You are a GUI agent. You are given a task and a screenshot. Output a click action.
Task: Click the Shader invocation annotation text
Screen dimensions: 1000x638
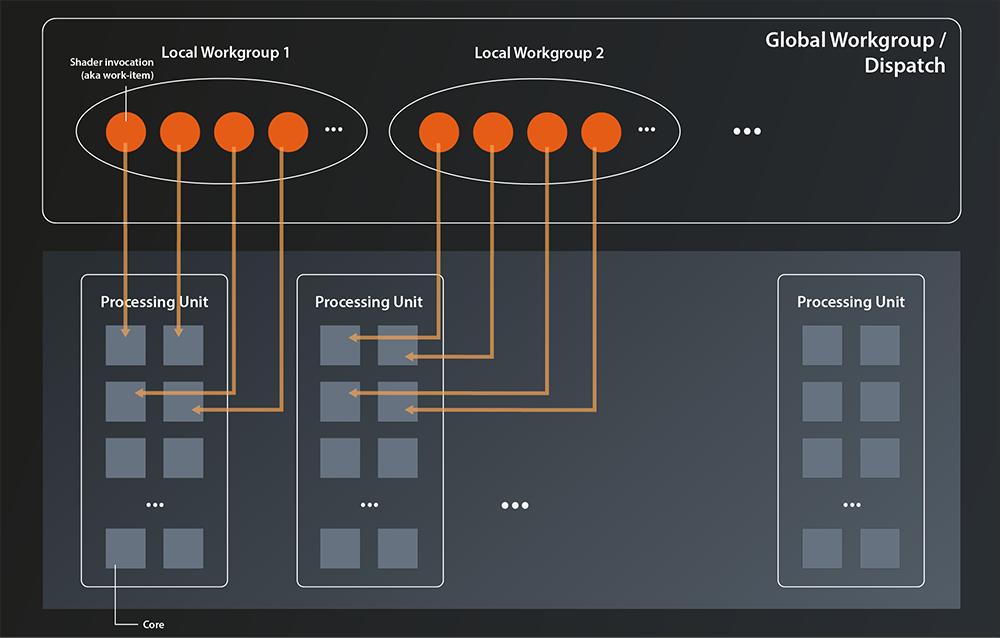[x=111, y=68]
